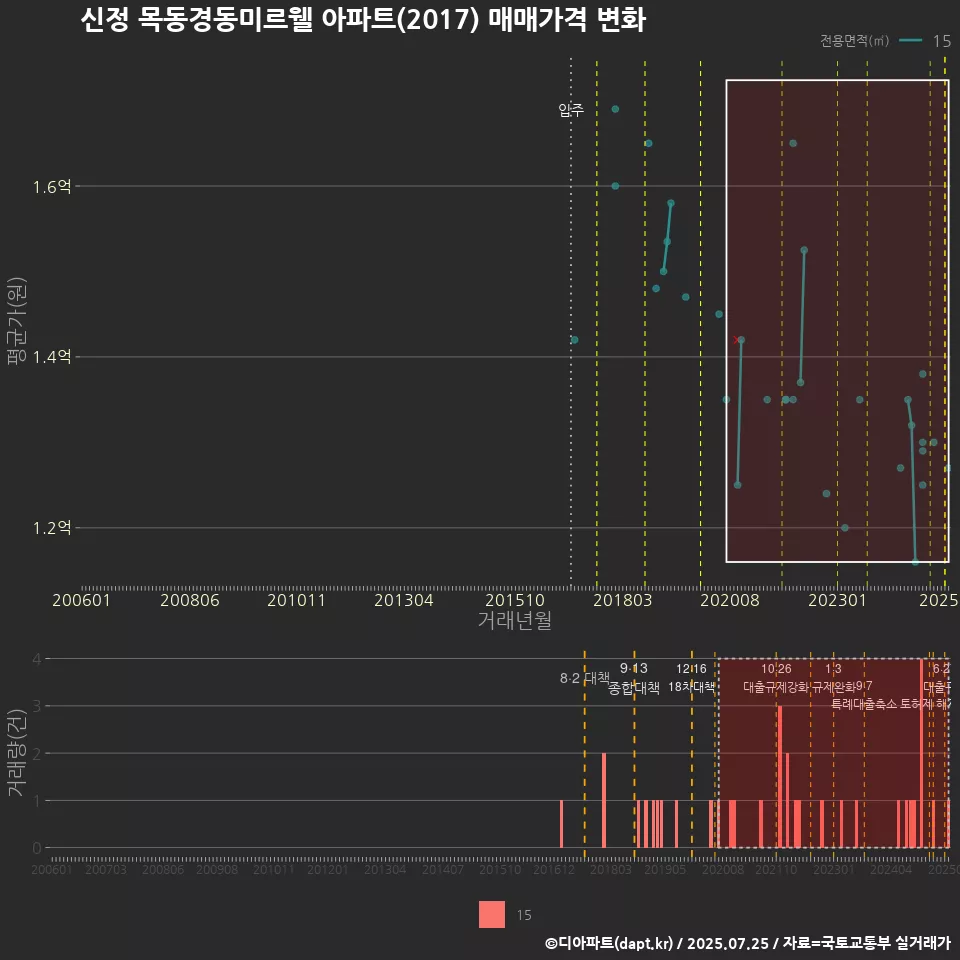Click 202110 on the volume chart axis
Viewport: 960px width, 960px height.
coord(776,869)
